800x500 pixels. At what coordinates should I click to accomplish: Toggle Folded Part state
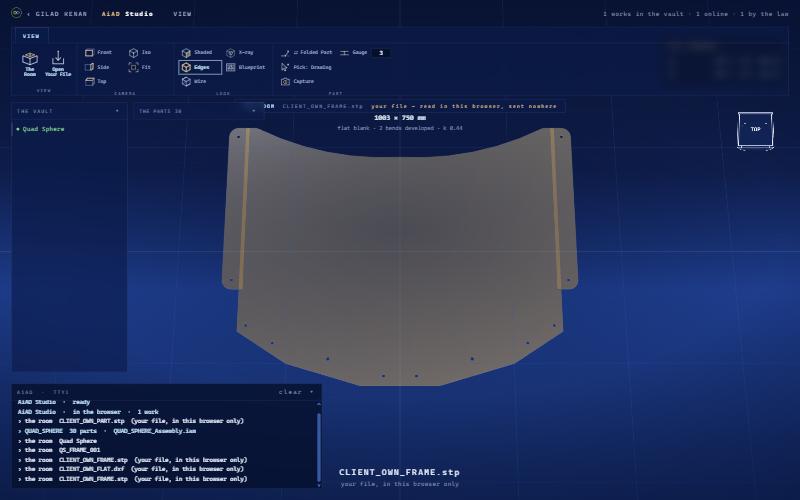pos(307,53)
